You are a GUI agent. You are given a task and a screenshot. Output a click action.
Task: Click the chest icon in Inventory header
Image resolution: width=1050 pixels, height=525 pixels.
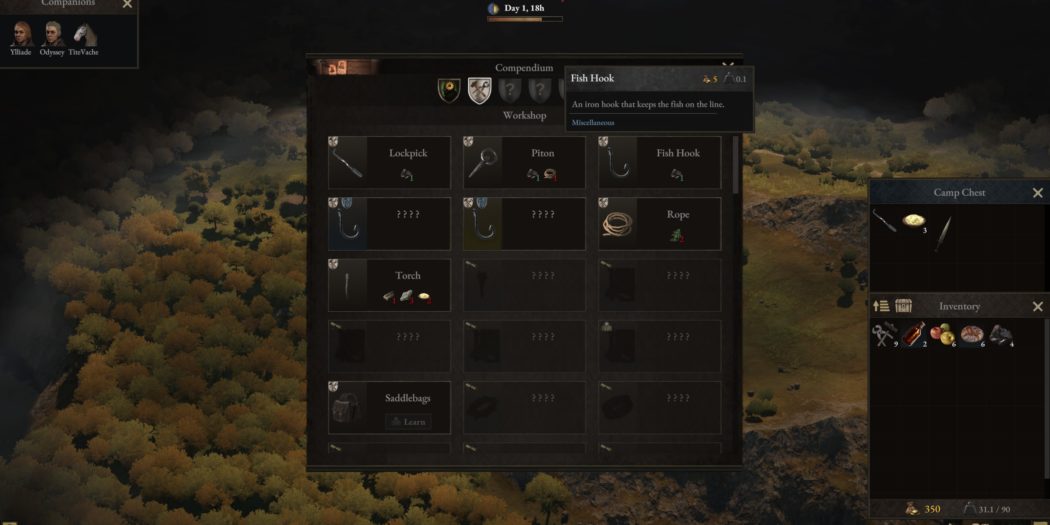point(903,306)
